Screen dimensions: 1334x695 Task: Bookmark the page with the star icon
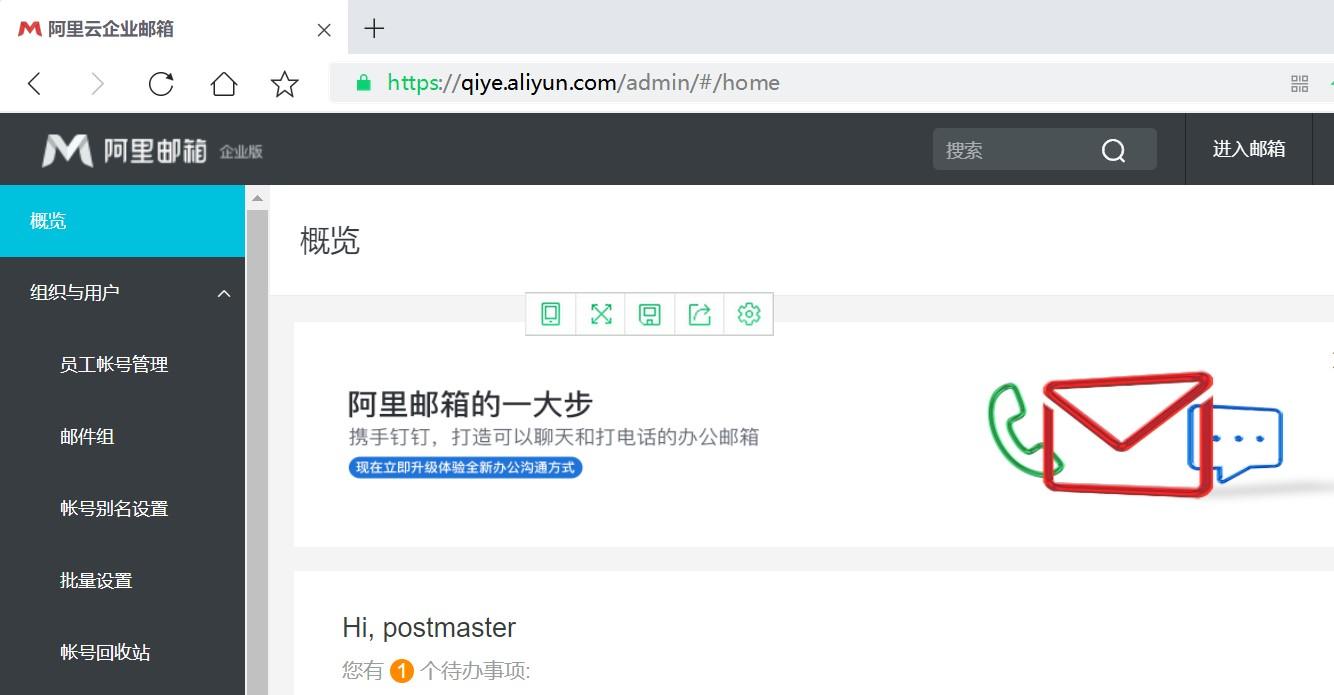click(x=285, y=84)
